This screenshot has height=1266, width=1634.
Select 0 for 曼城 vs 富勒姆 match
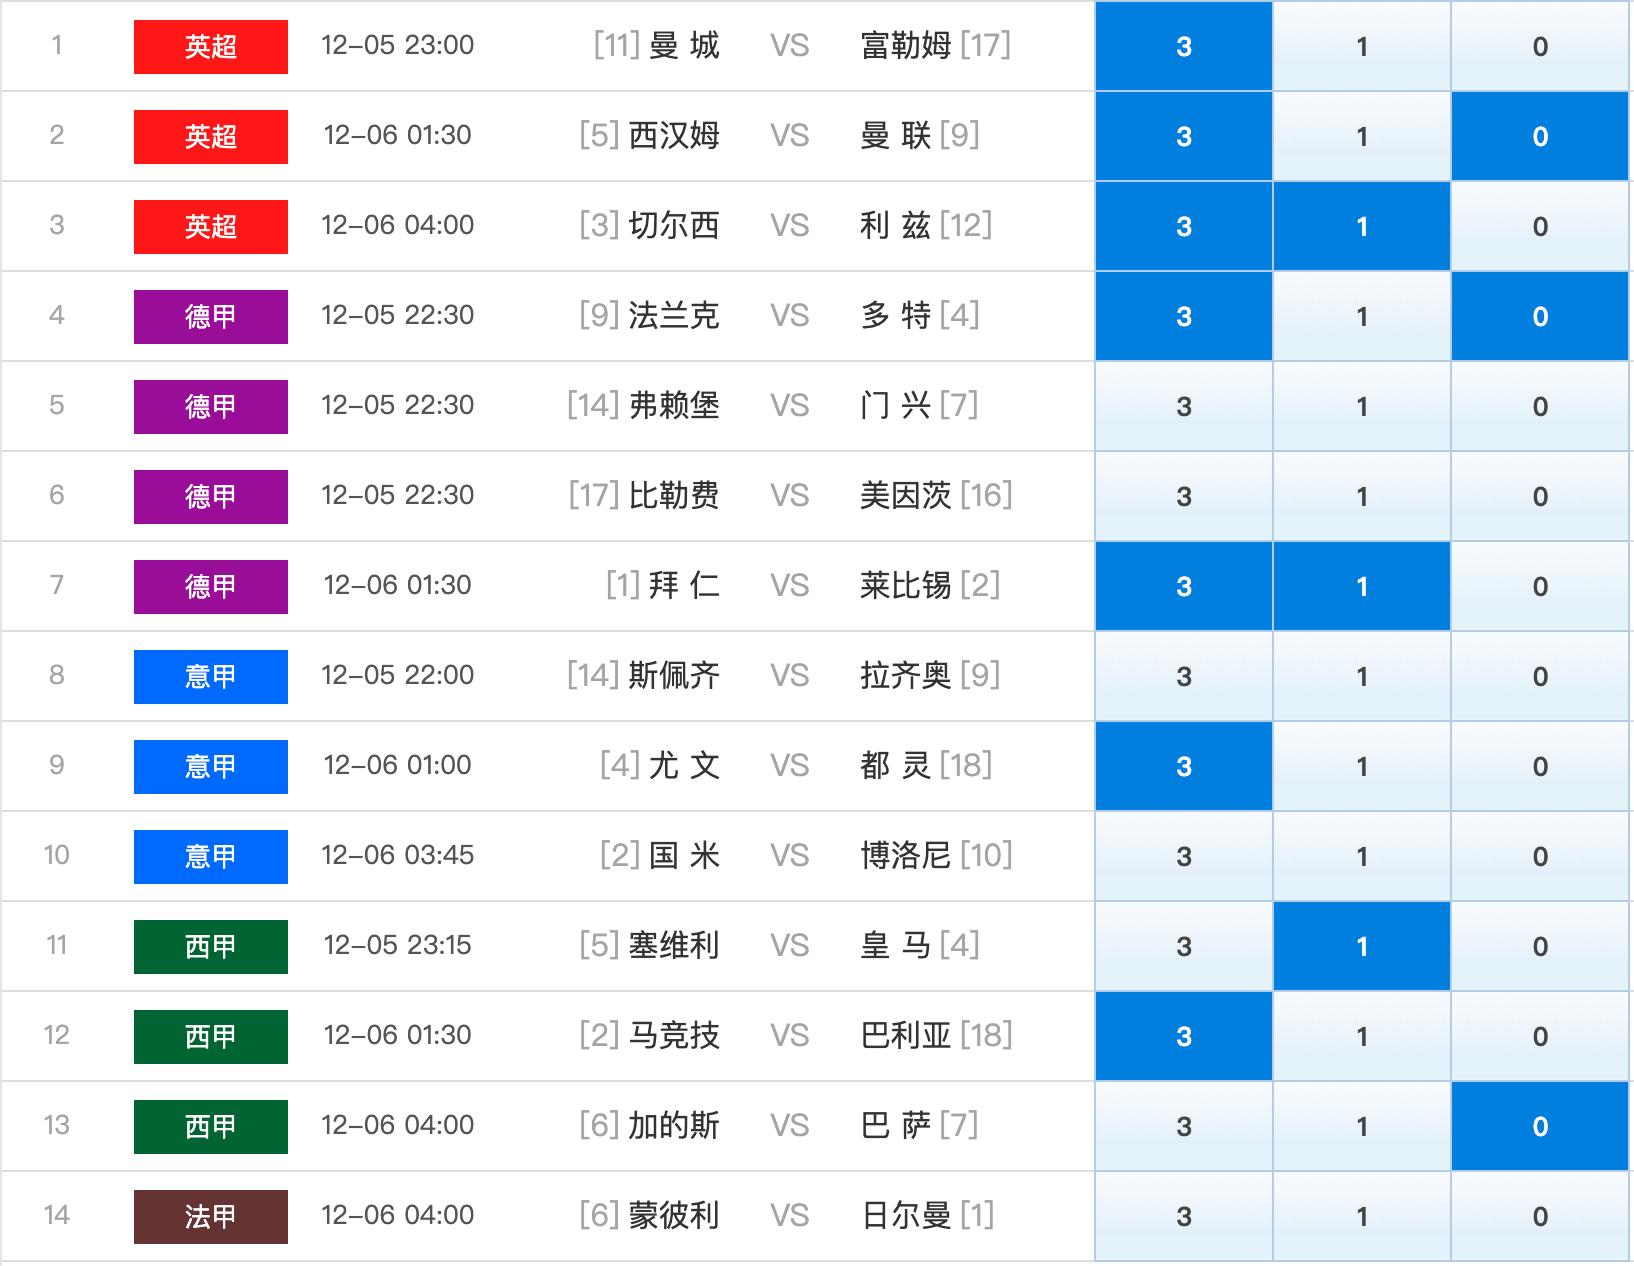point(1540,46)
